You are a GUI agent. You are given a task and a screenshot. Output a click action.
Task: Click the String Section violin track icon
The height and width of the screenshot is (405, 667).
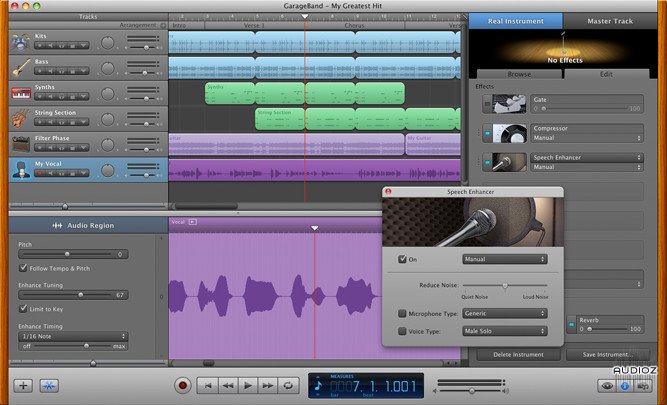pos(21,119)
